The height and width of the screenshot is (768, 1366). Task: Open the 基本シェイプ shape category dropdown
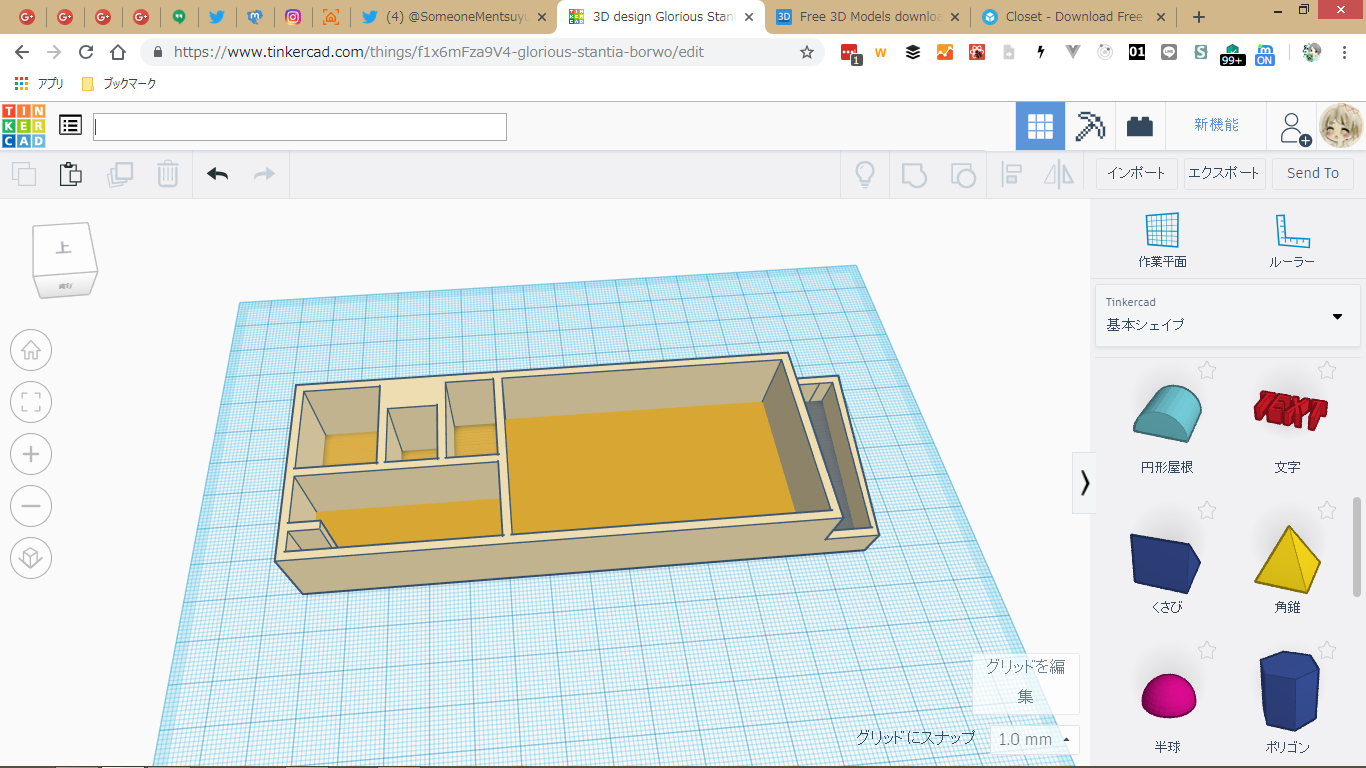pos(1227,315)
